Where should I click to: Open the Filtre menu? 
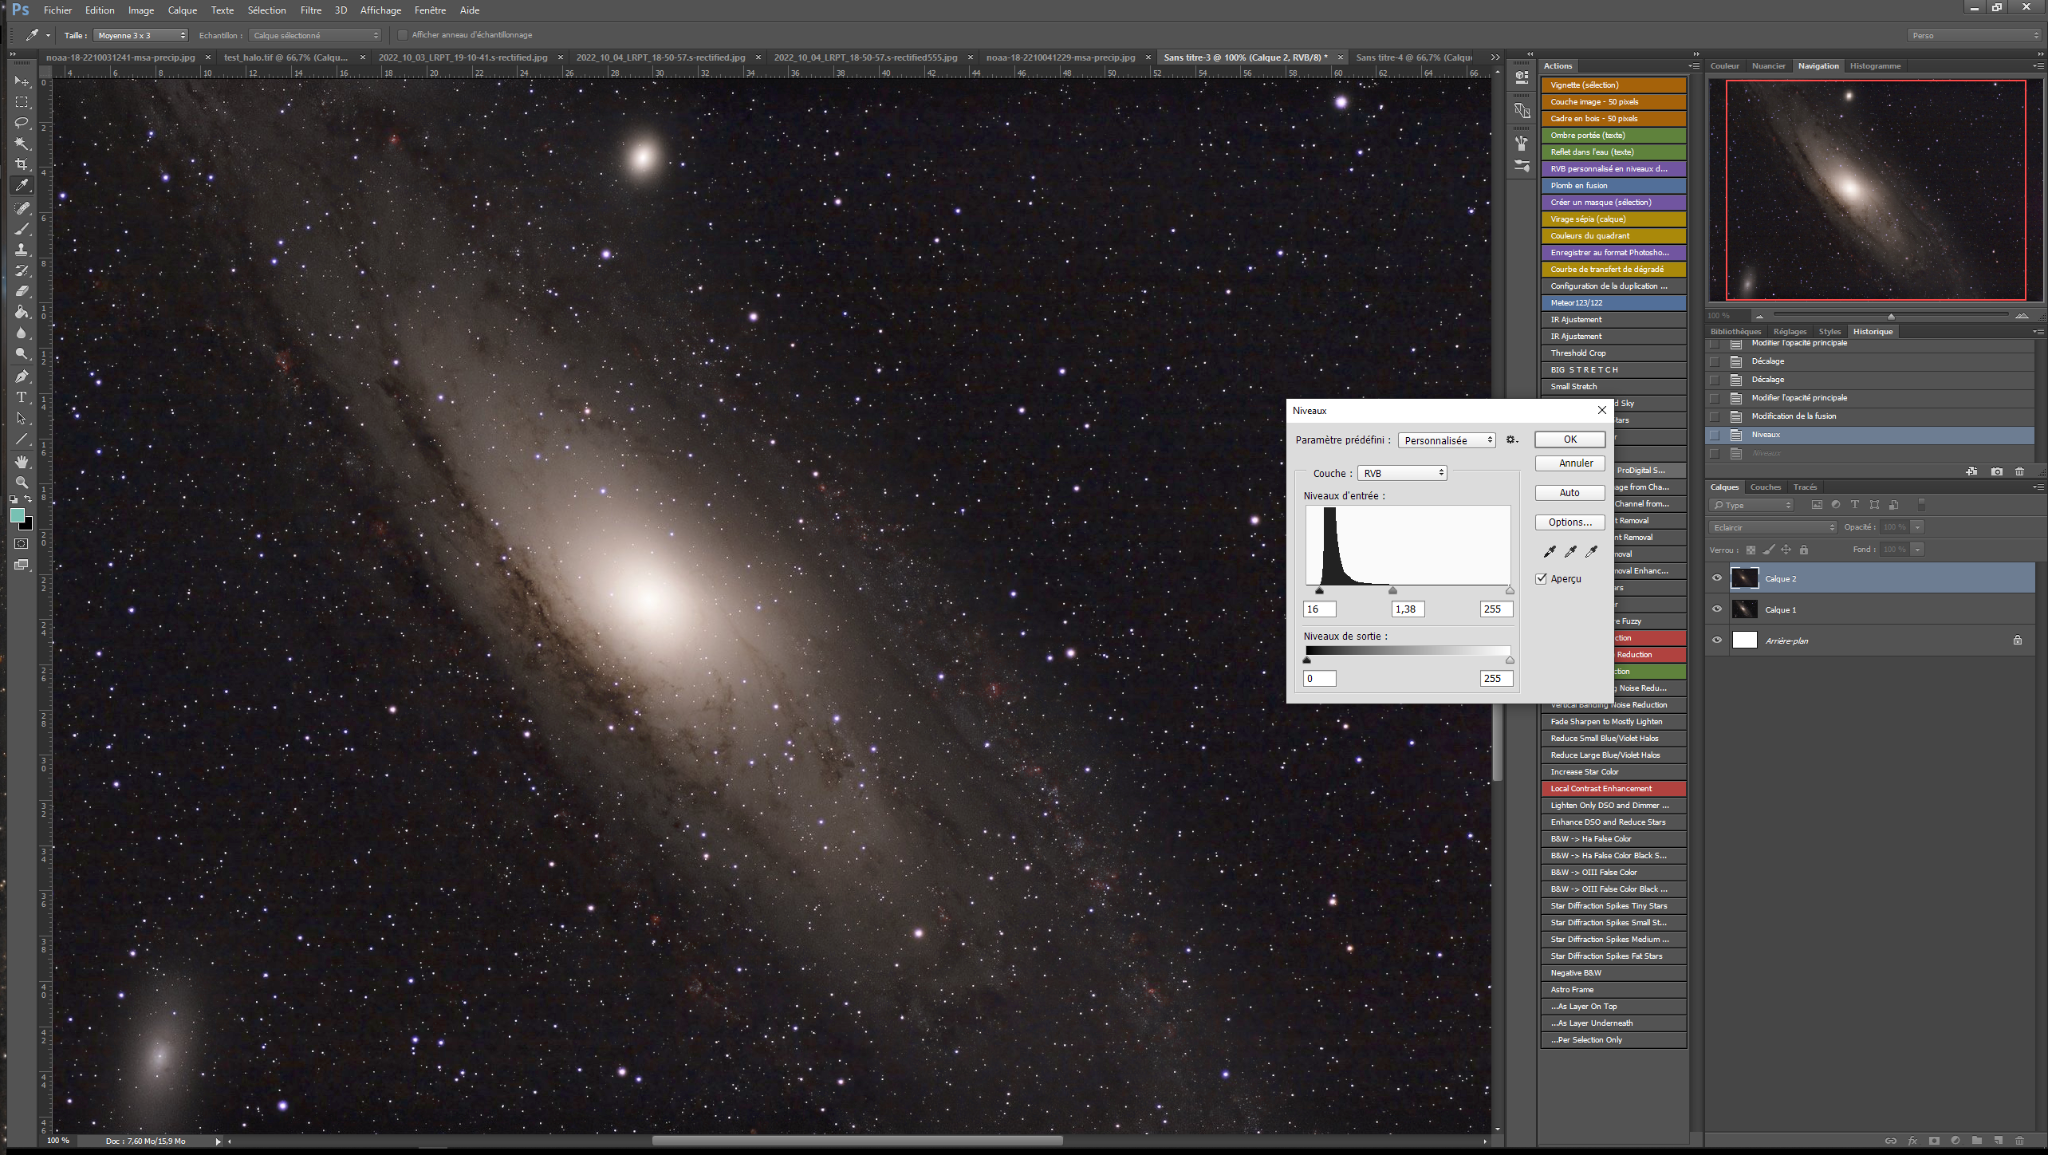pos(311,10)
